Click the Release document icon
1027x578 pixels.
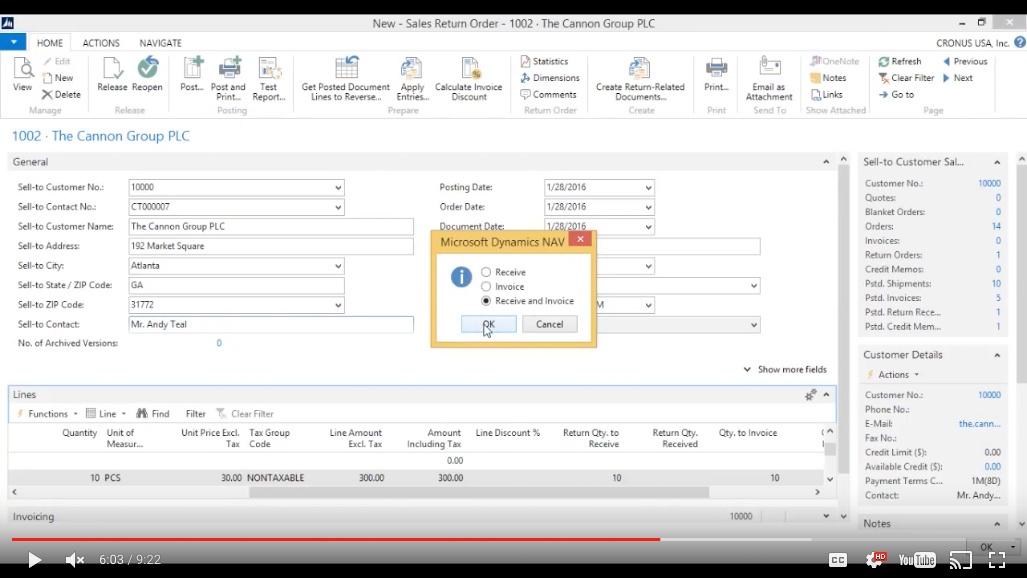tap(112, 74)
